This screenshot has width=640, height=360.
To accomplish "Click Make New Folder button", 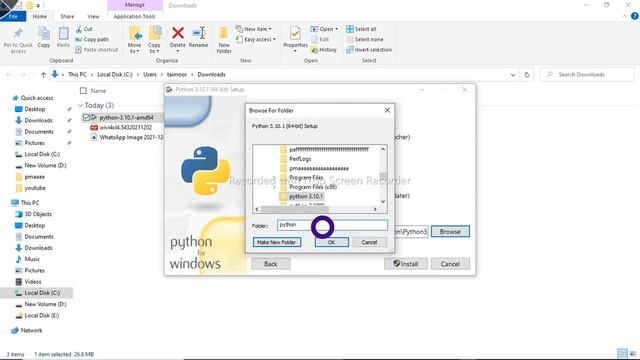I will (x=277, y=242).
